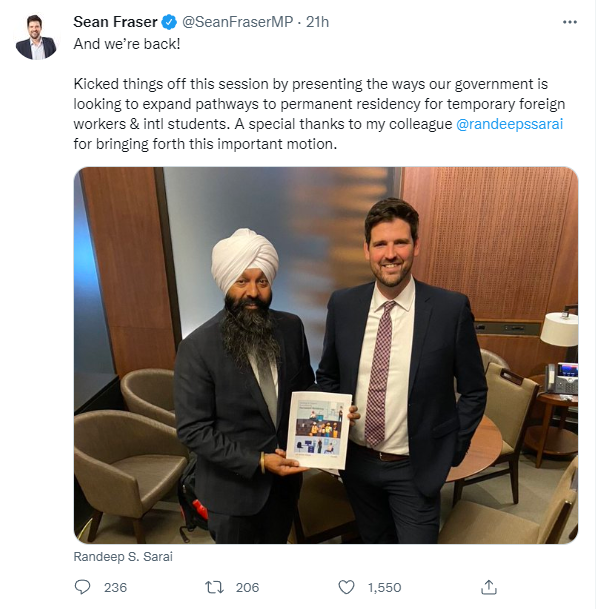Like the tweet with heart icon

point(346,587)
